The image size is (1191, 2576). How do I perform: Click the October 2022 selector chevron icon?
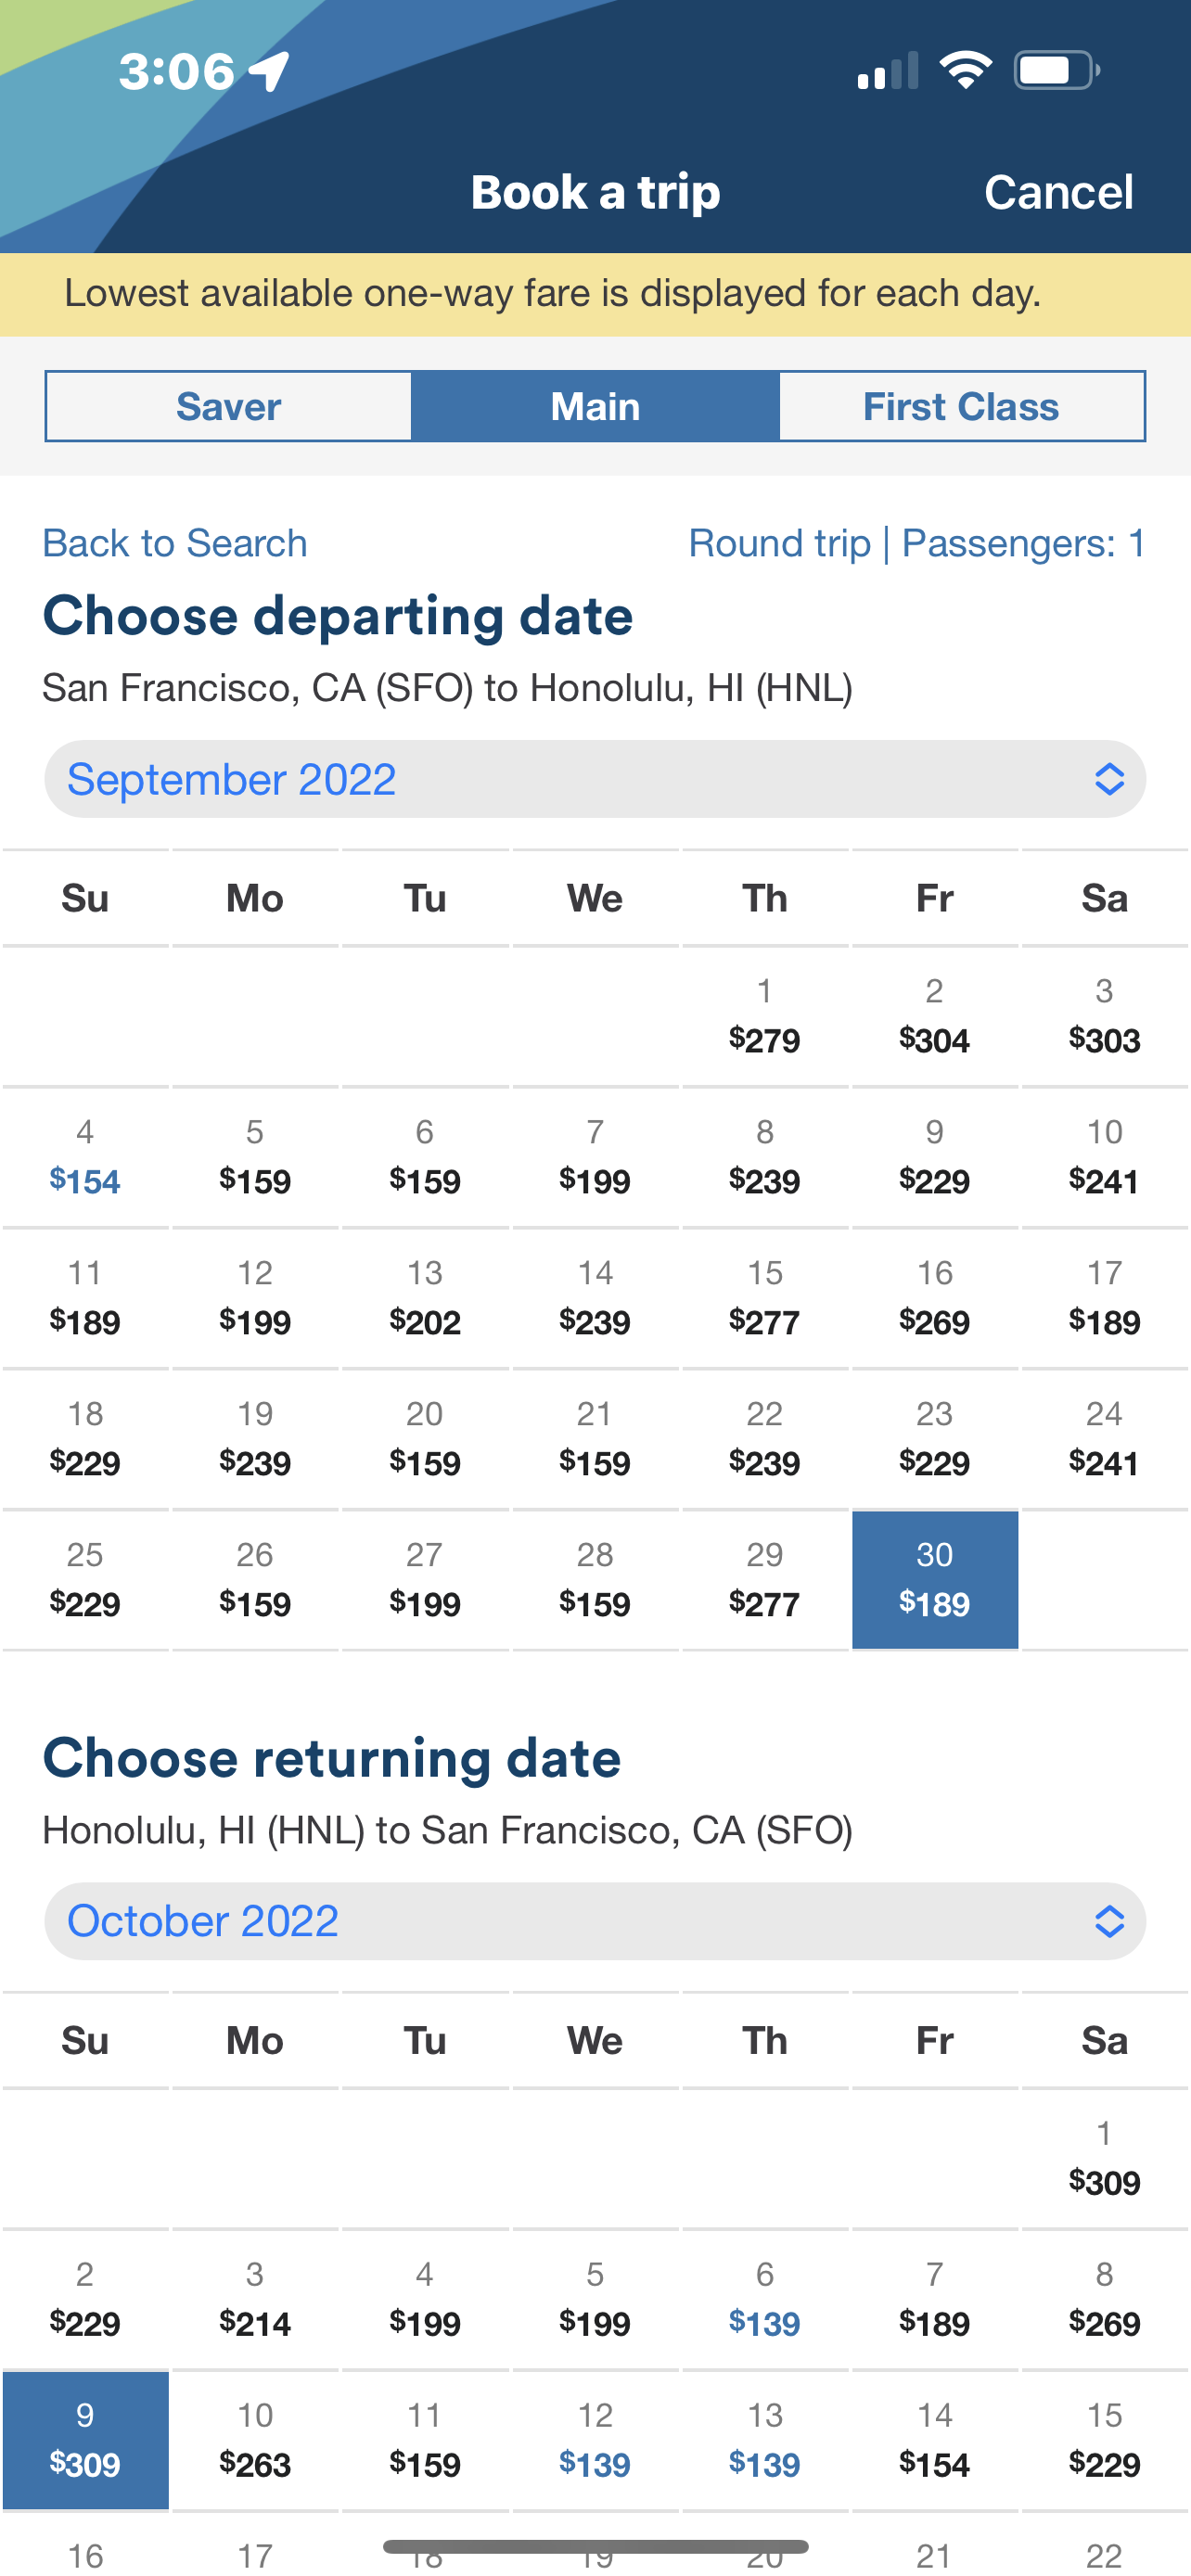click(1109, 1921)
